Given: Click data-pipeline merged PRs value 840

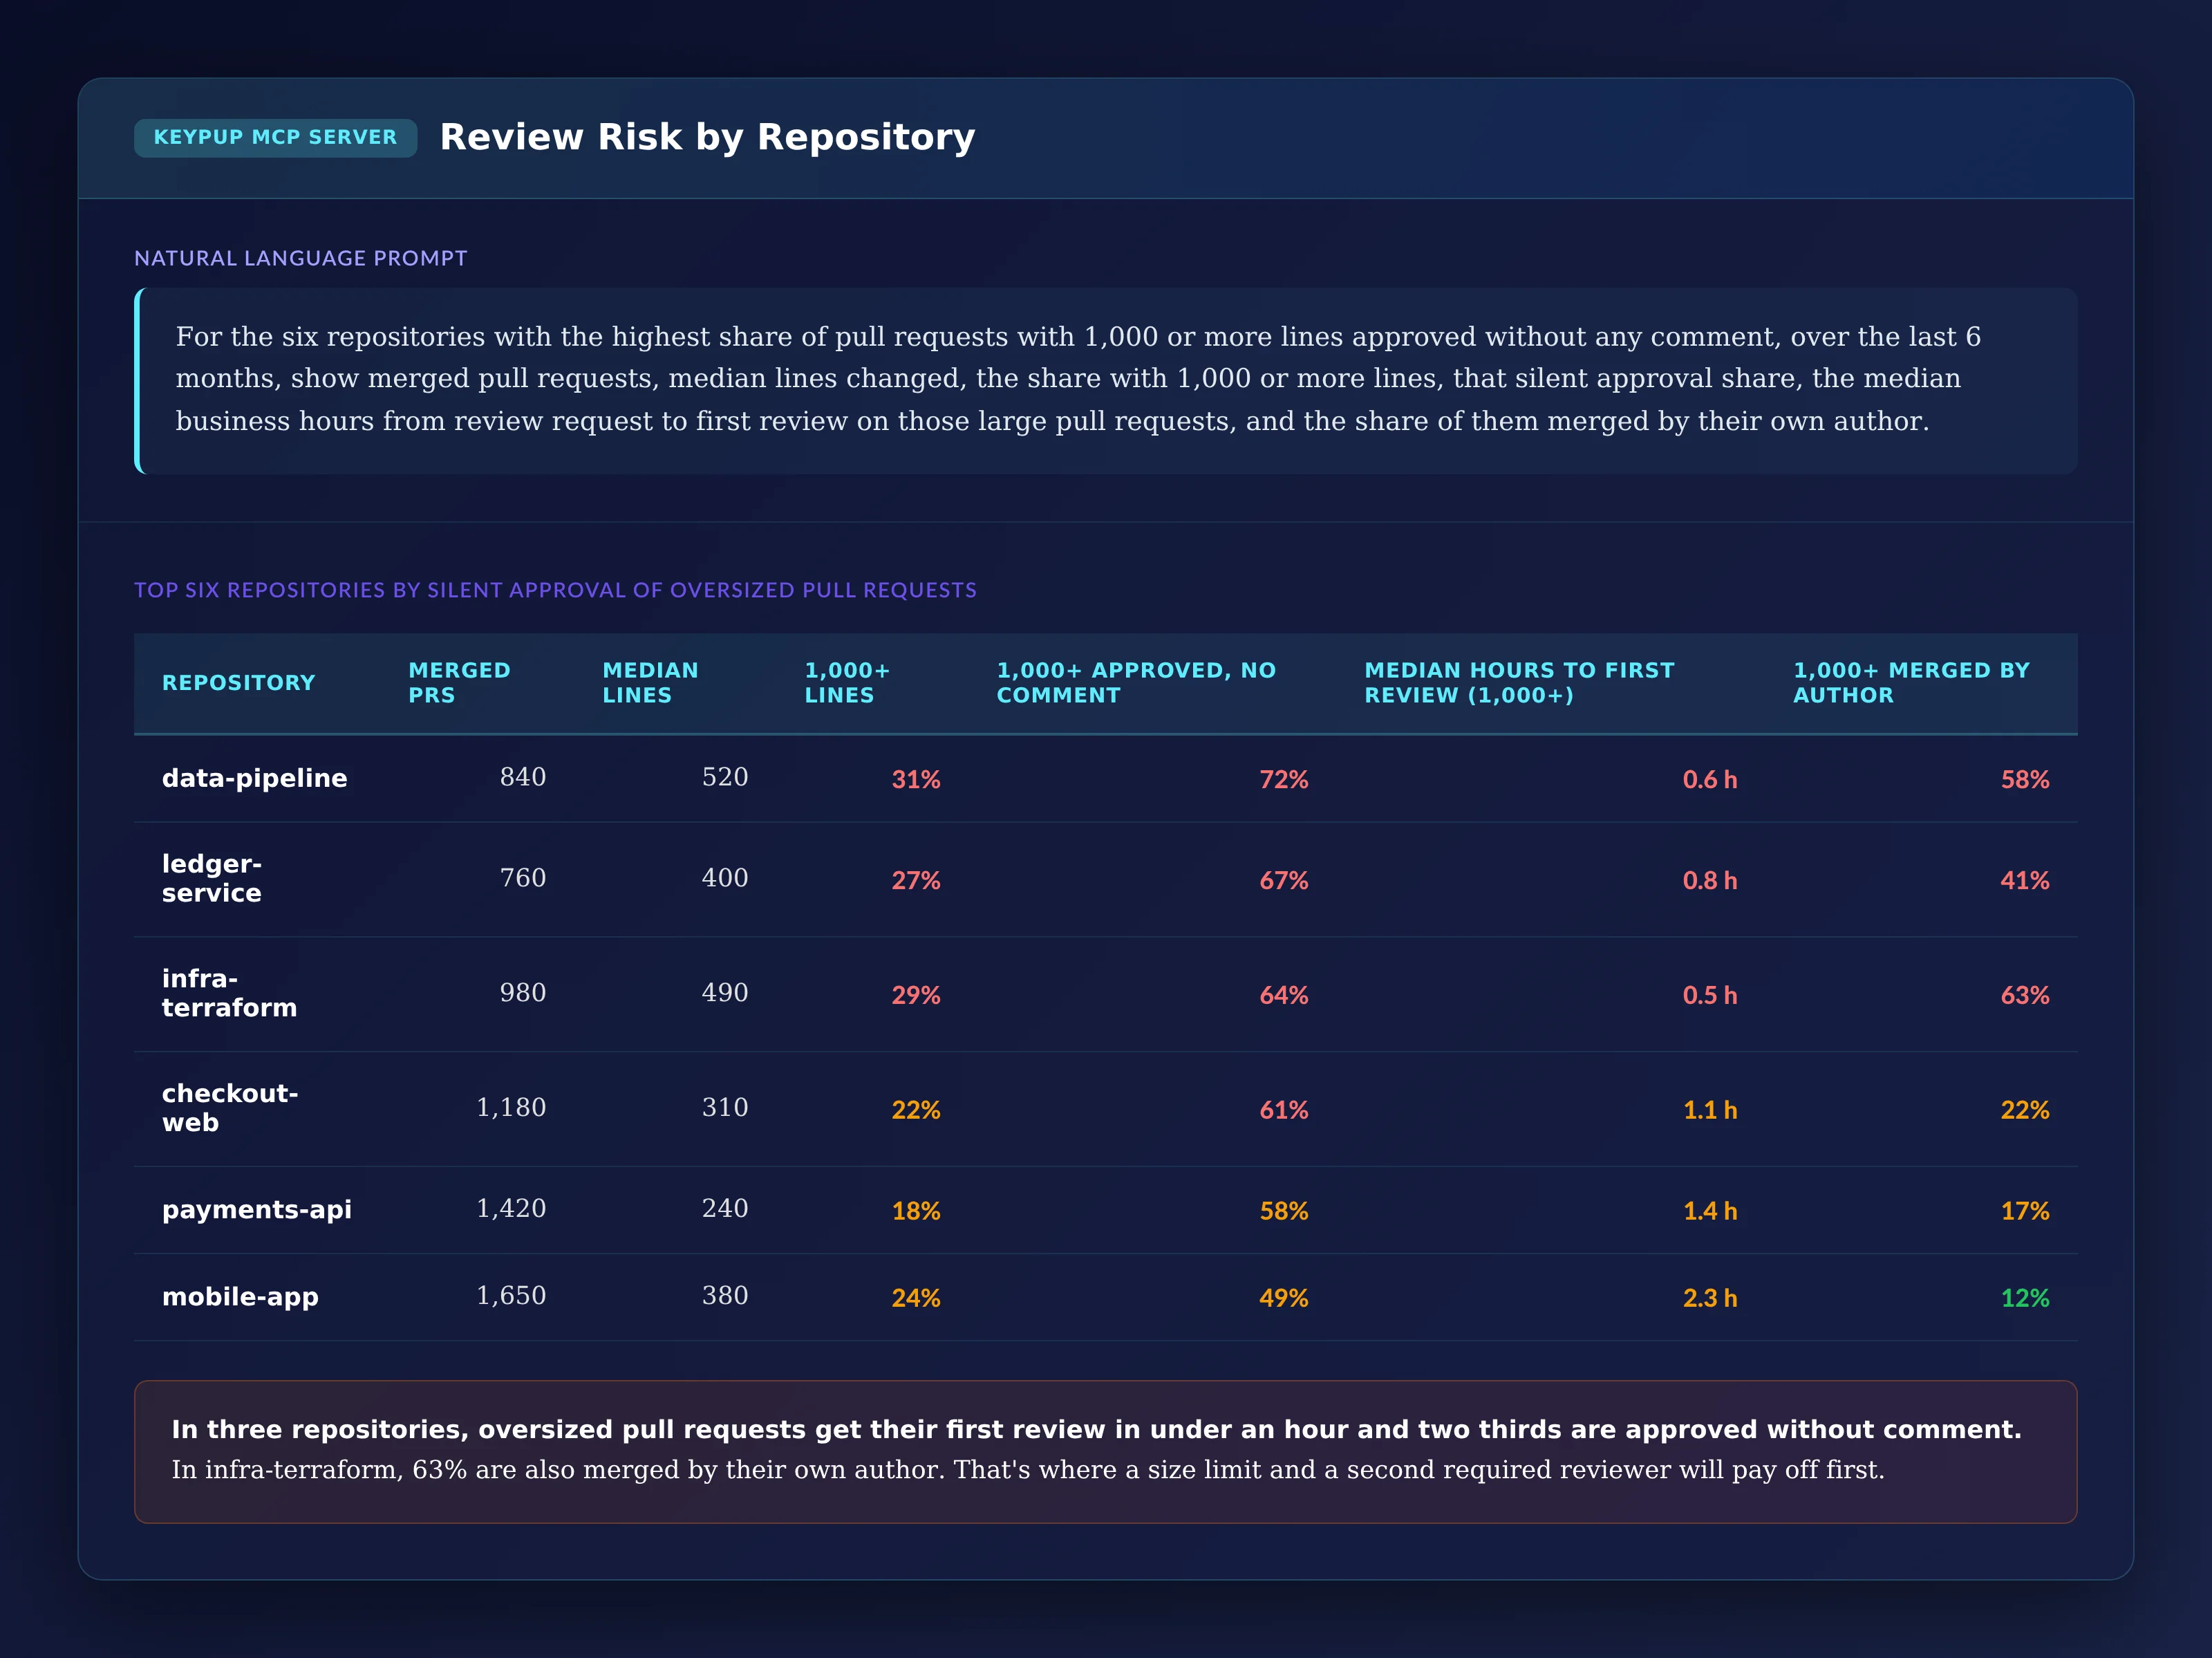Looking at the screenshot, I should click(x=523, y=777).
